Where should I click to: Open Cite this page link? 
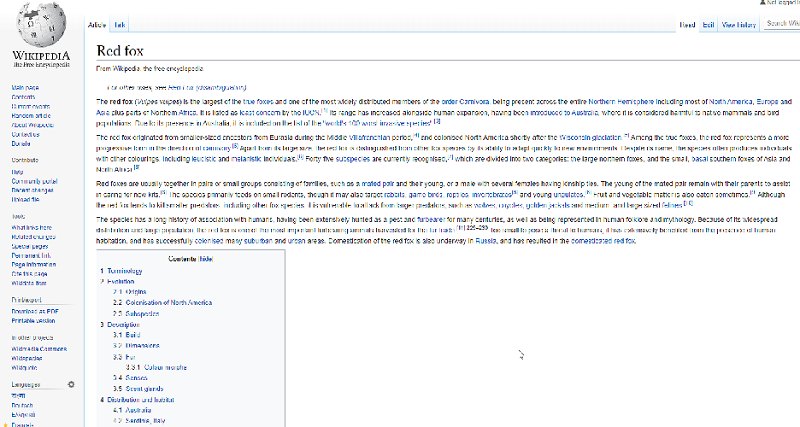point(29,273)
